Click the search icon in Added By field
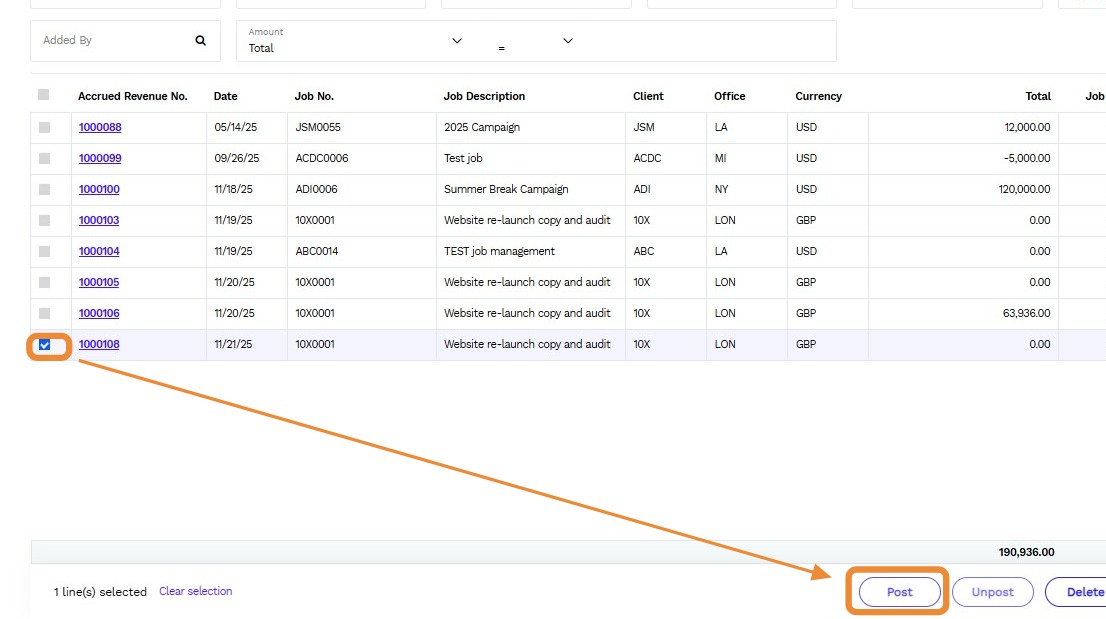Viewport: 1106px width, 619px height. (200, 41)
